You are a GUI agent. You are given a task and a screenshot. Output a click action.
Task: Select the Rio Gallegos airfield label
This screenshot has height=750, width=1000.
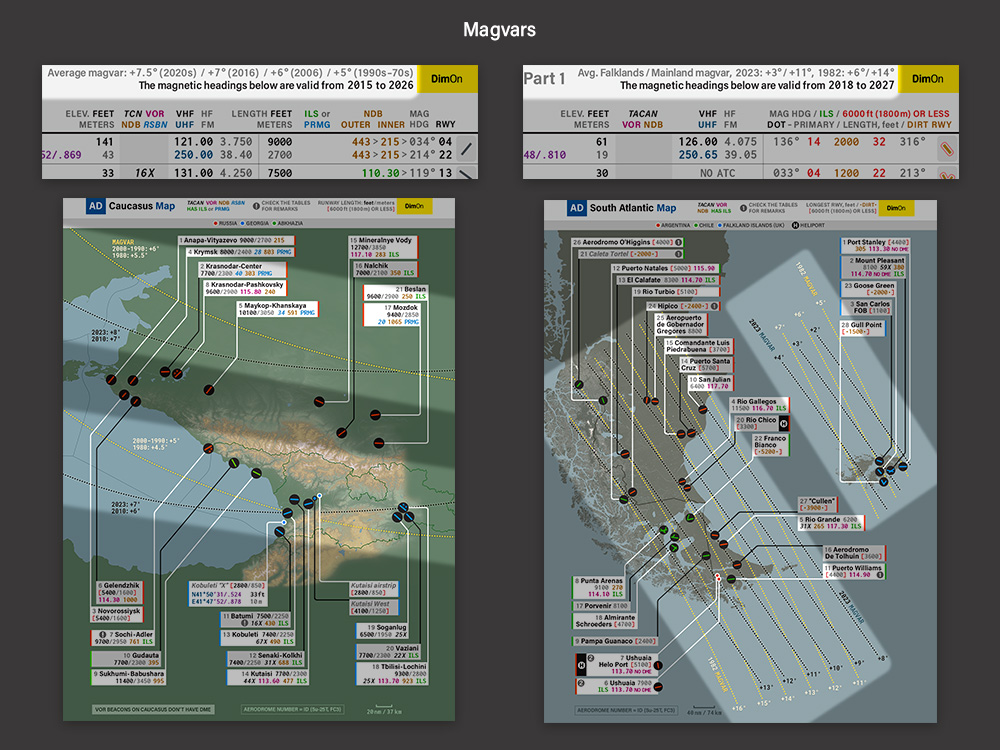pyautogui.click(x=759, y=405)
